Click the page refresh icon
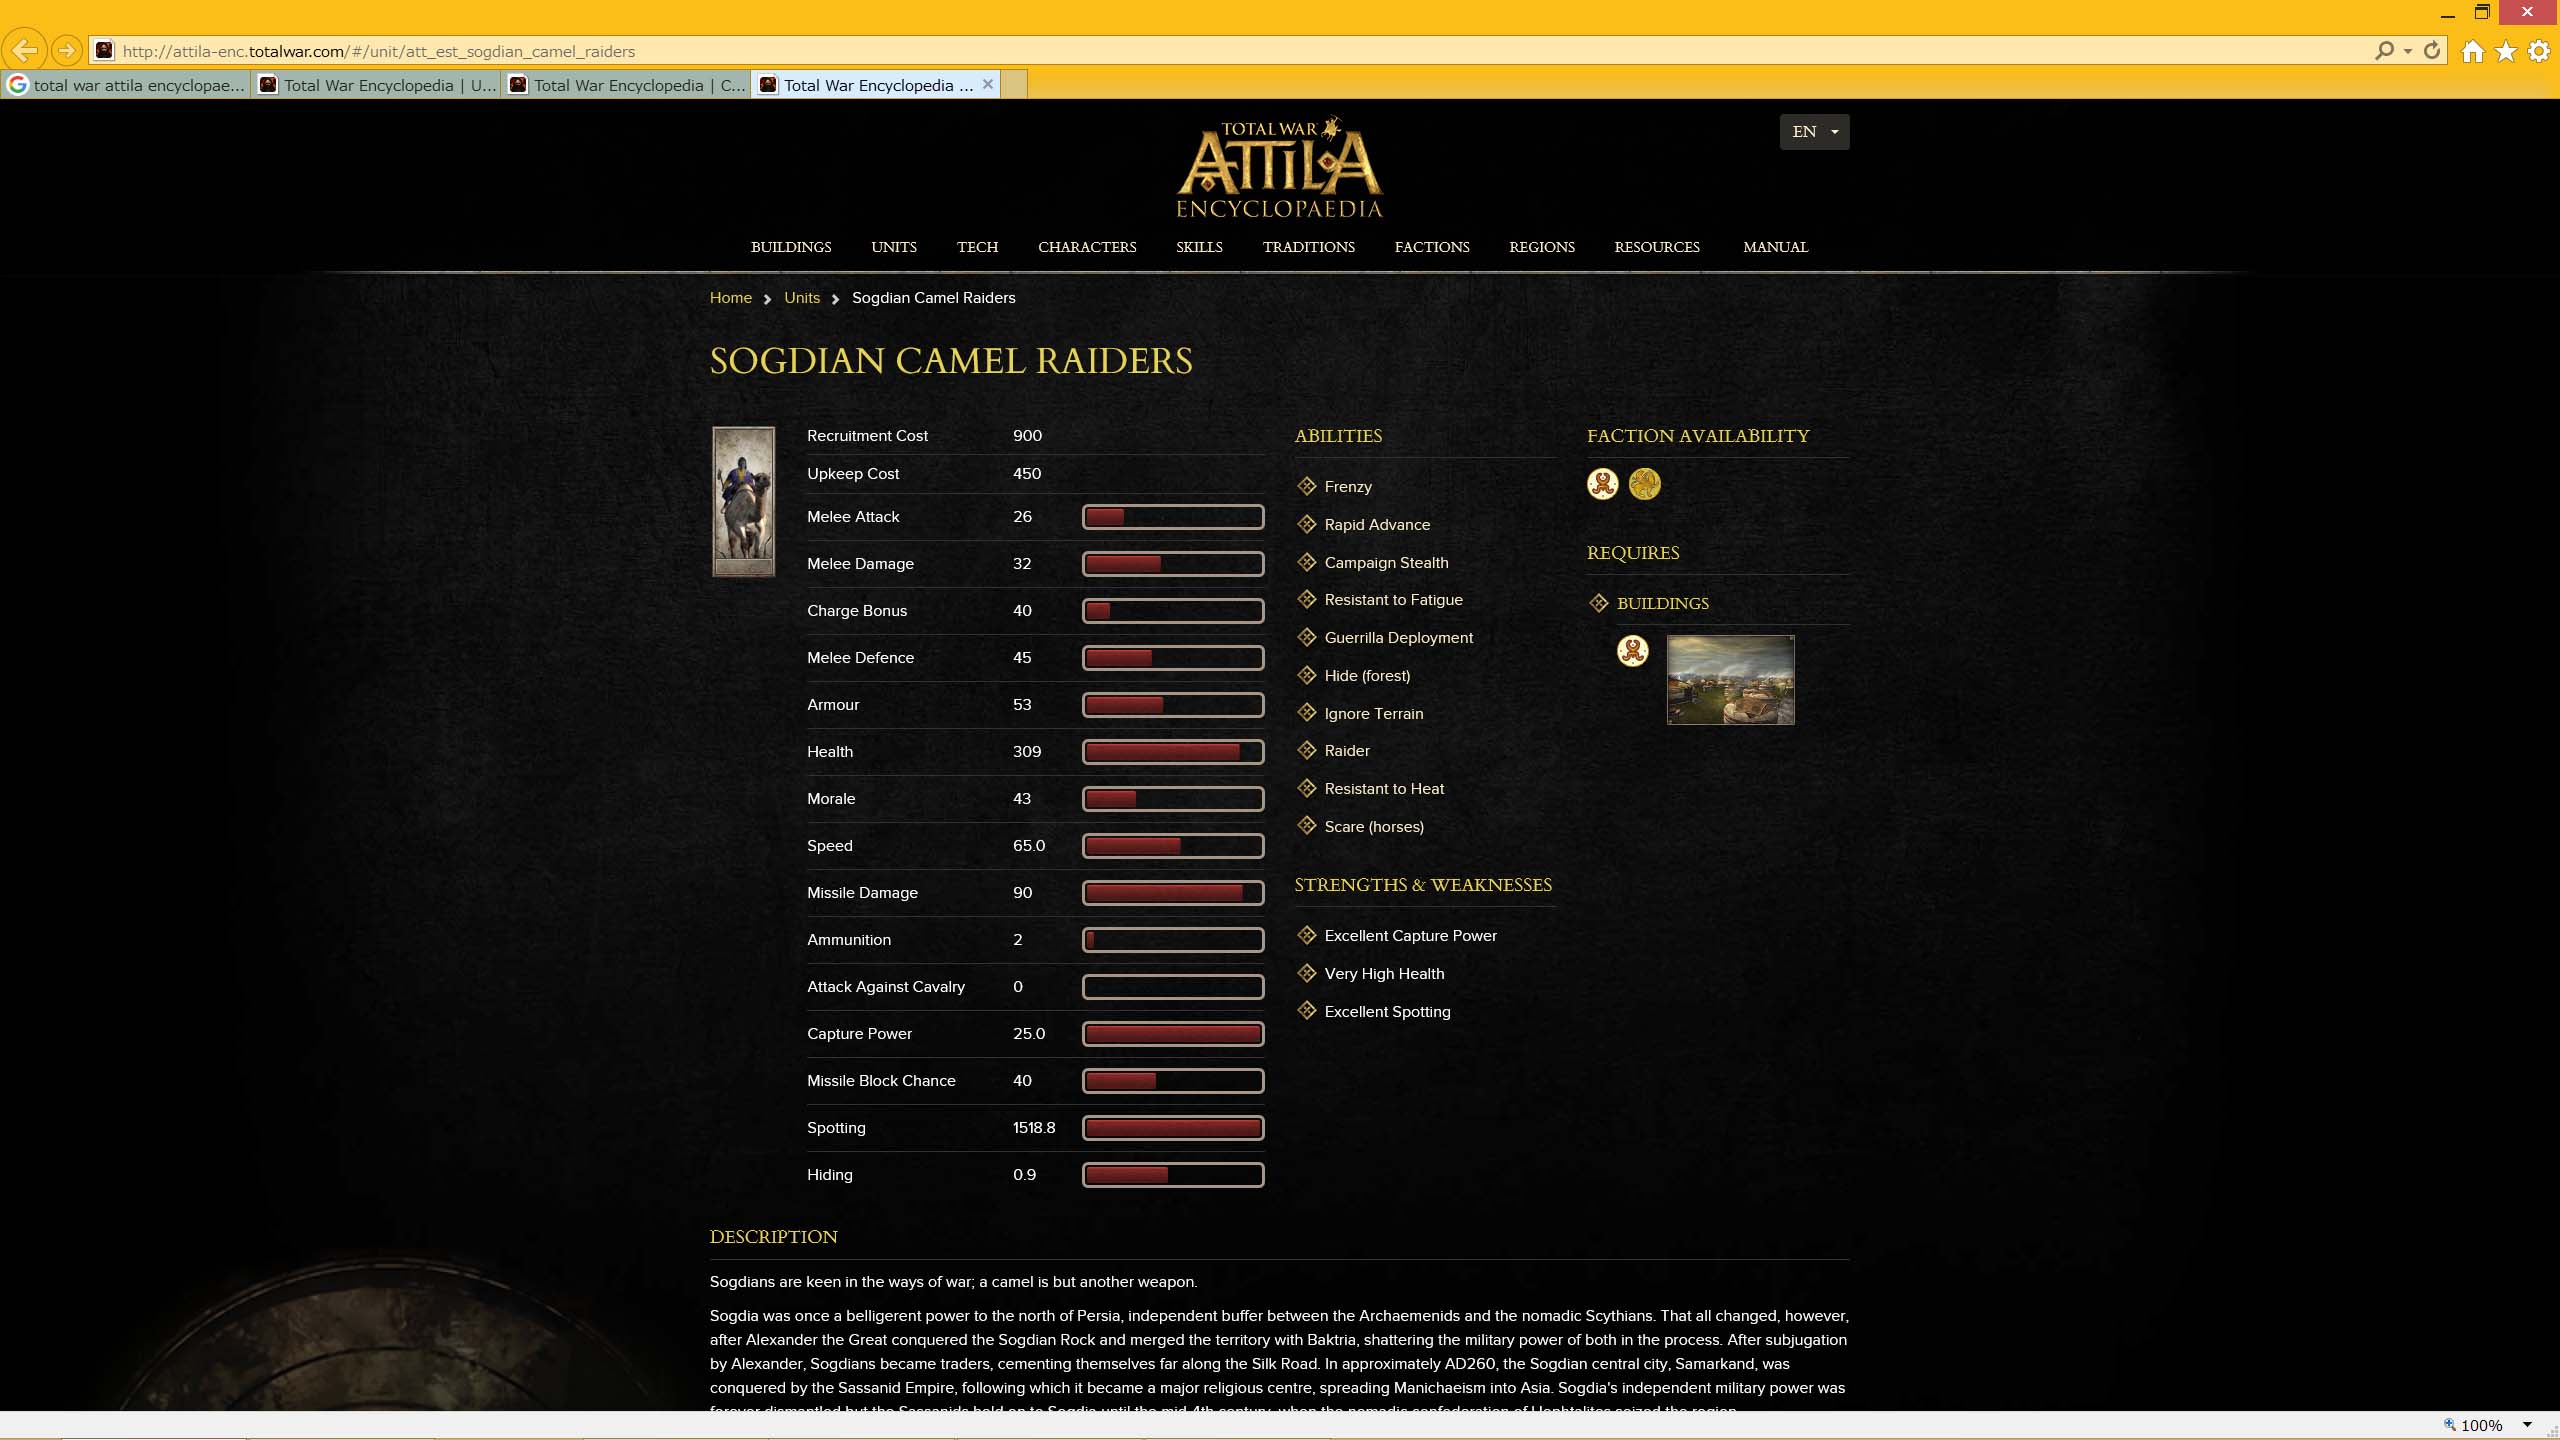This screenshot has height=1440, width=2560. pos(2433,50)
